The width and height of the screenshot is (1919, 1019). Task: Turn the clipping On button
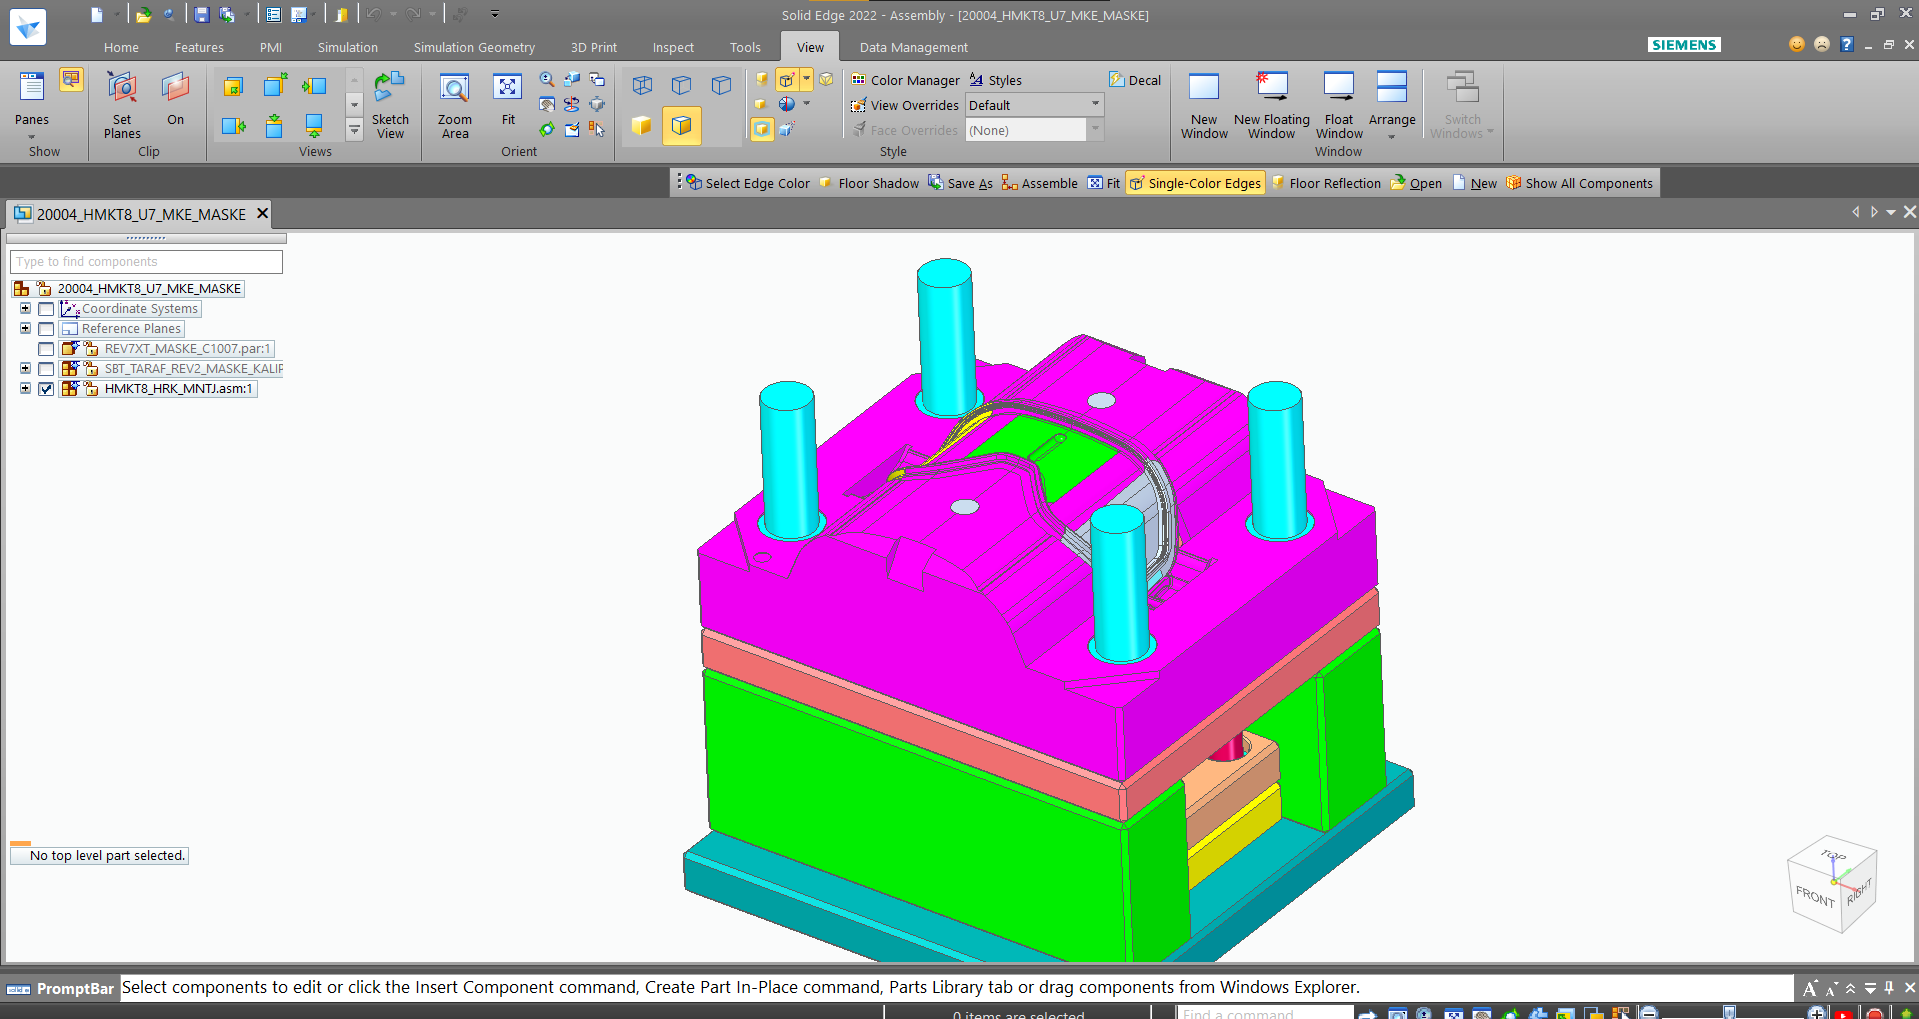(x=175, y=98)
